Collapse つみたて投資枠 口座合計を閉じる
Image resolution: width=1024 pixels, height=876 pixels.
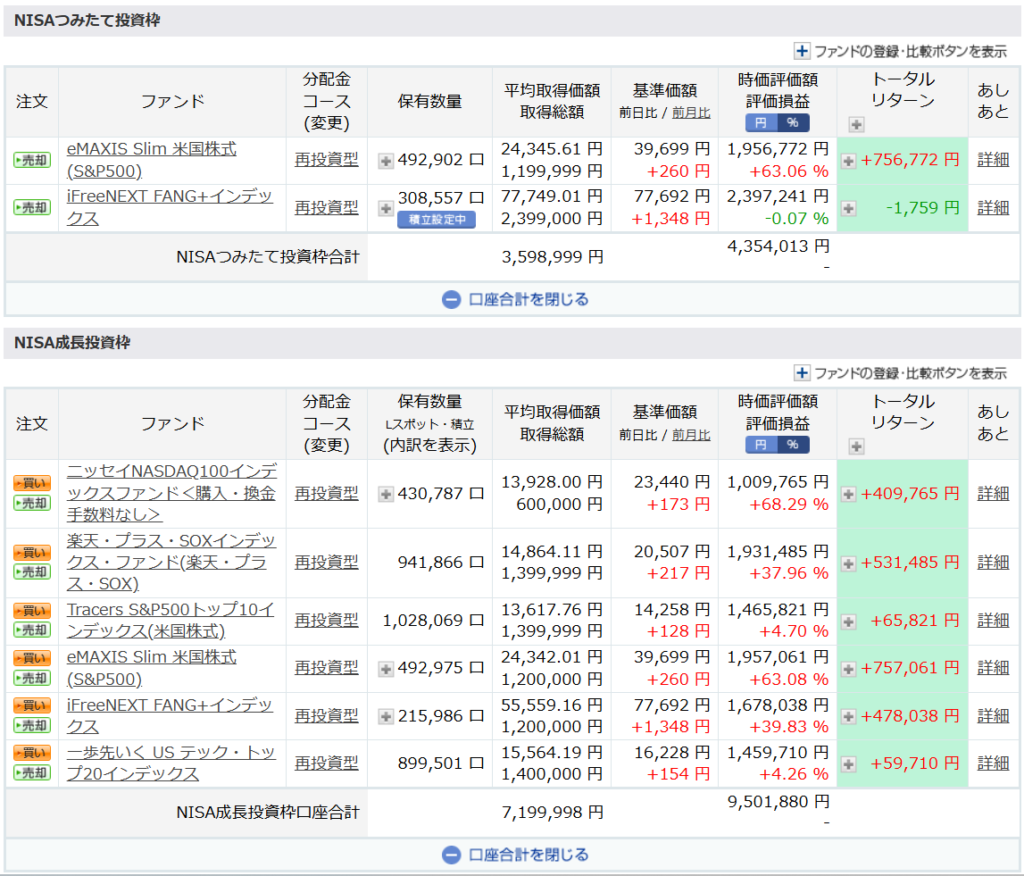516,299
